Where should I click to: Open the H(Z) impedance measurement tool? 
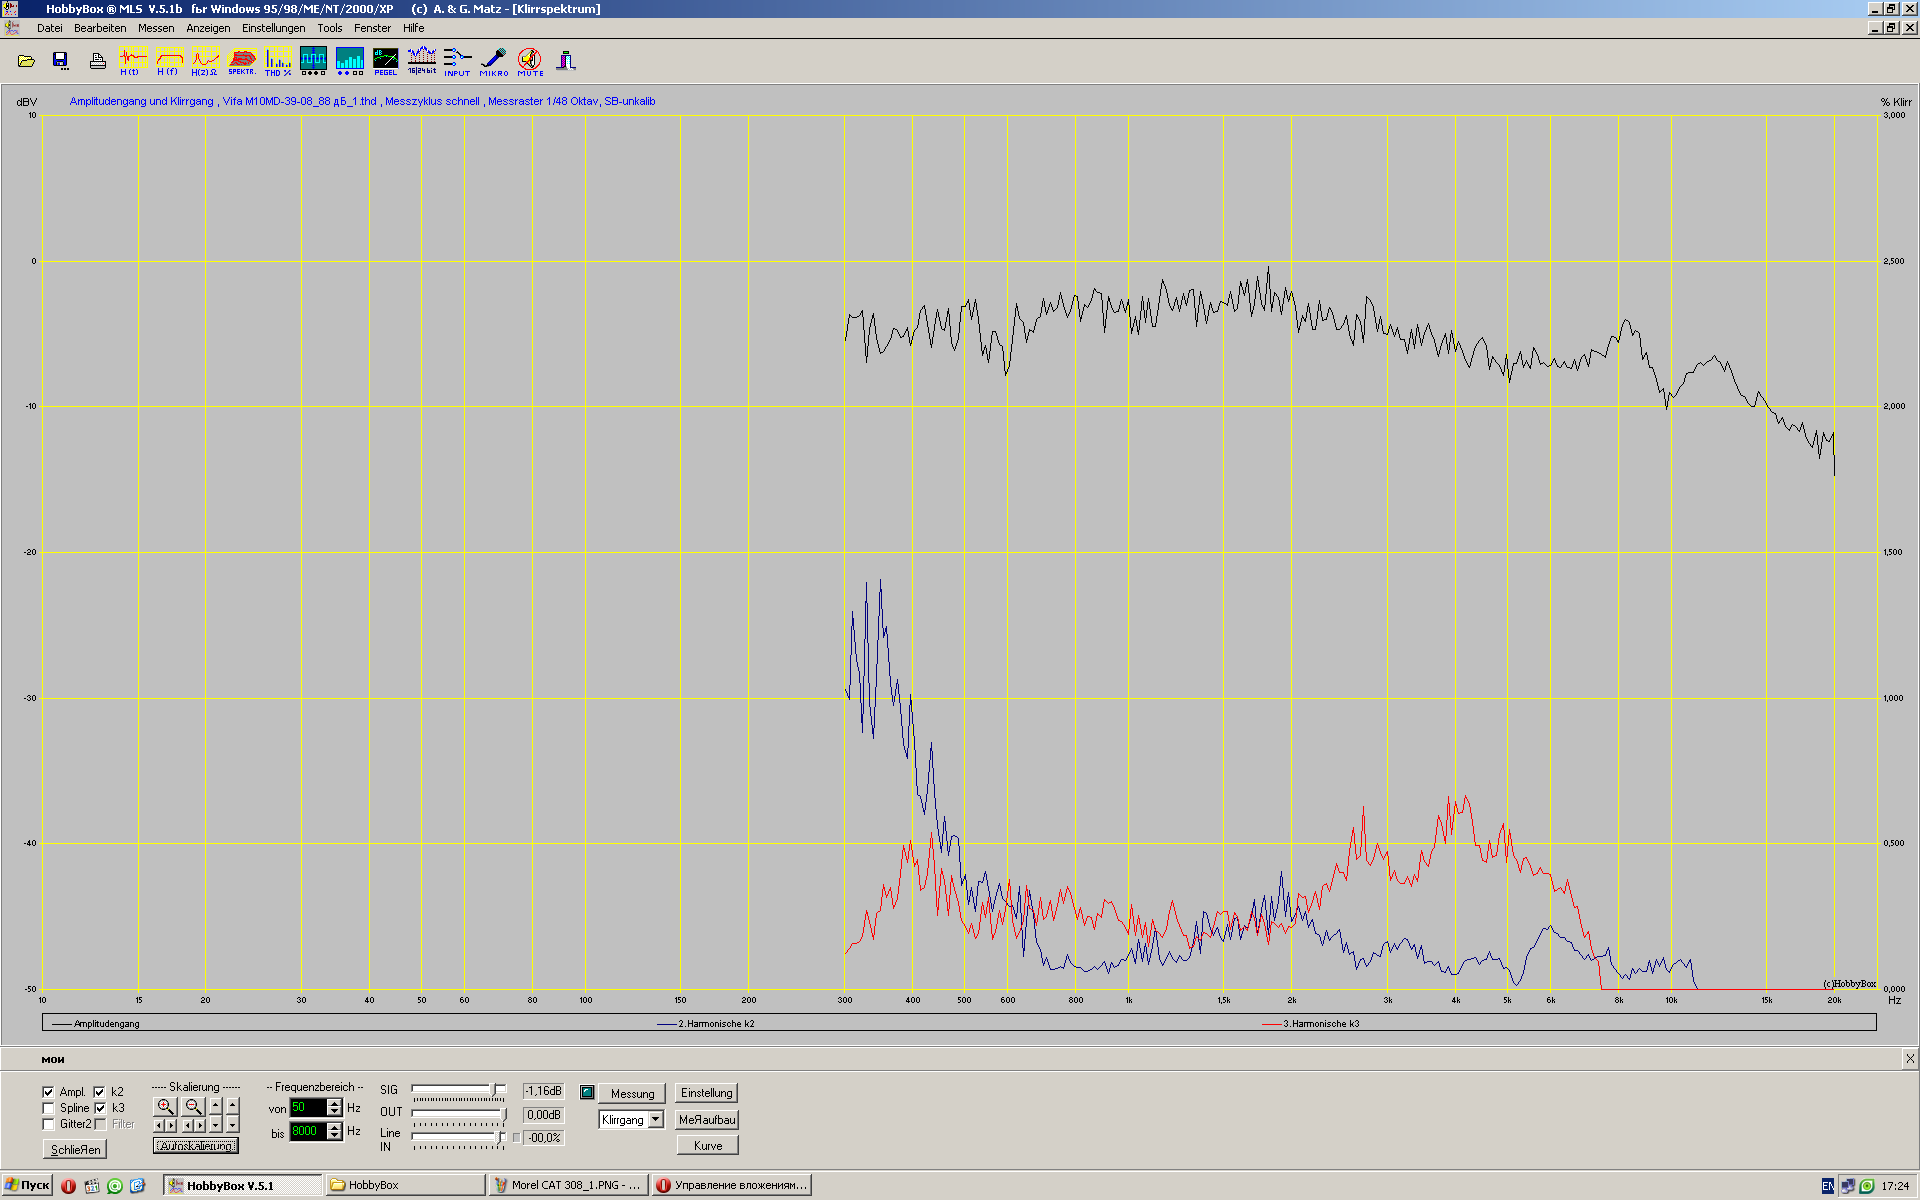click(204, 61)
